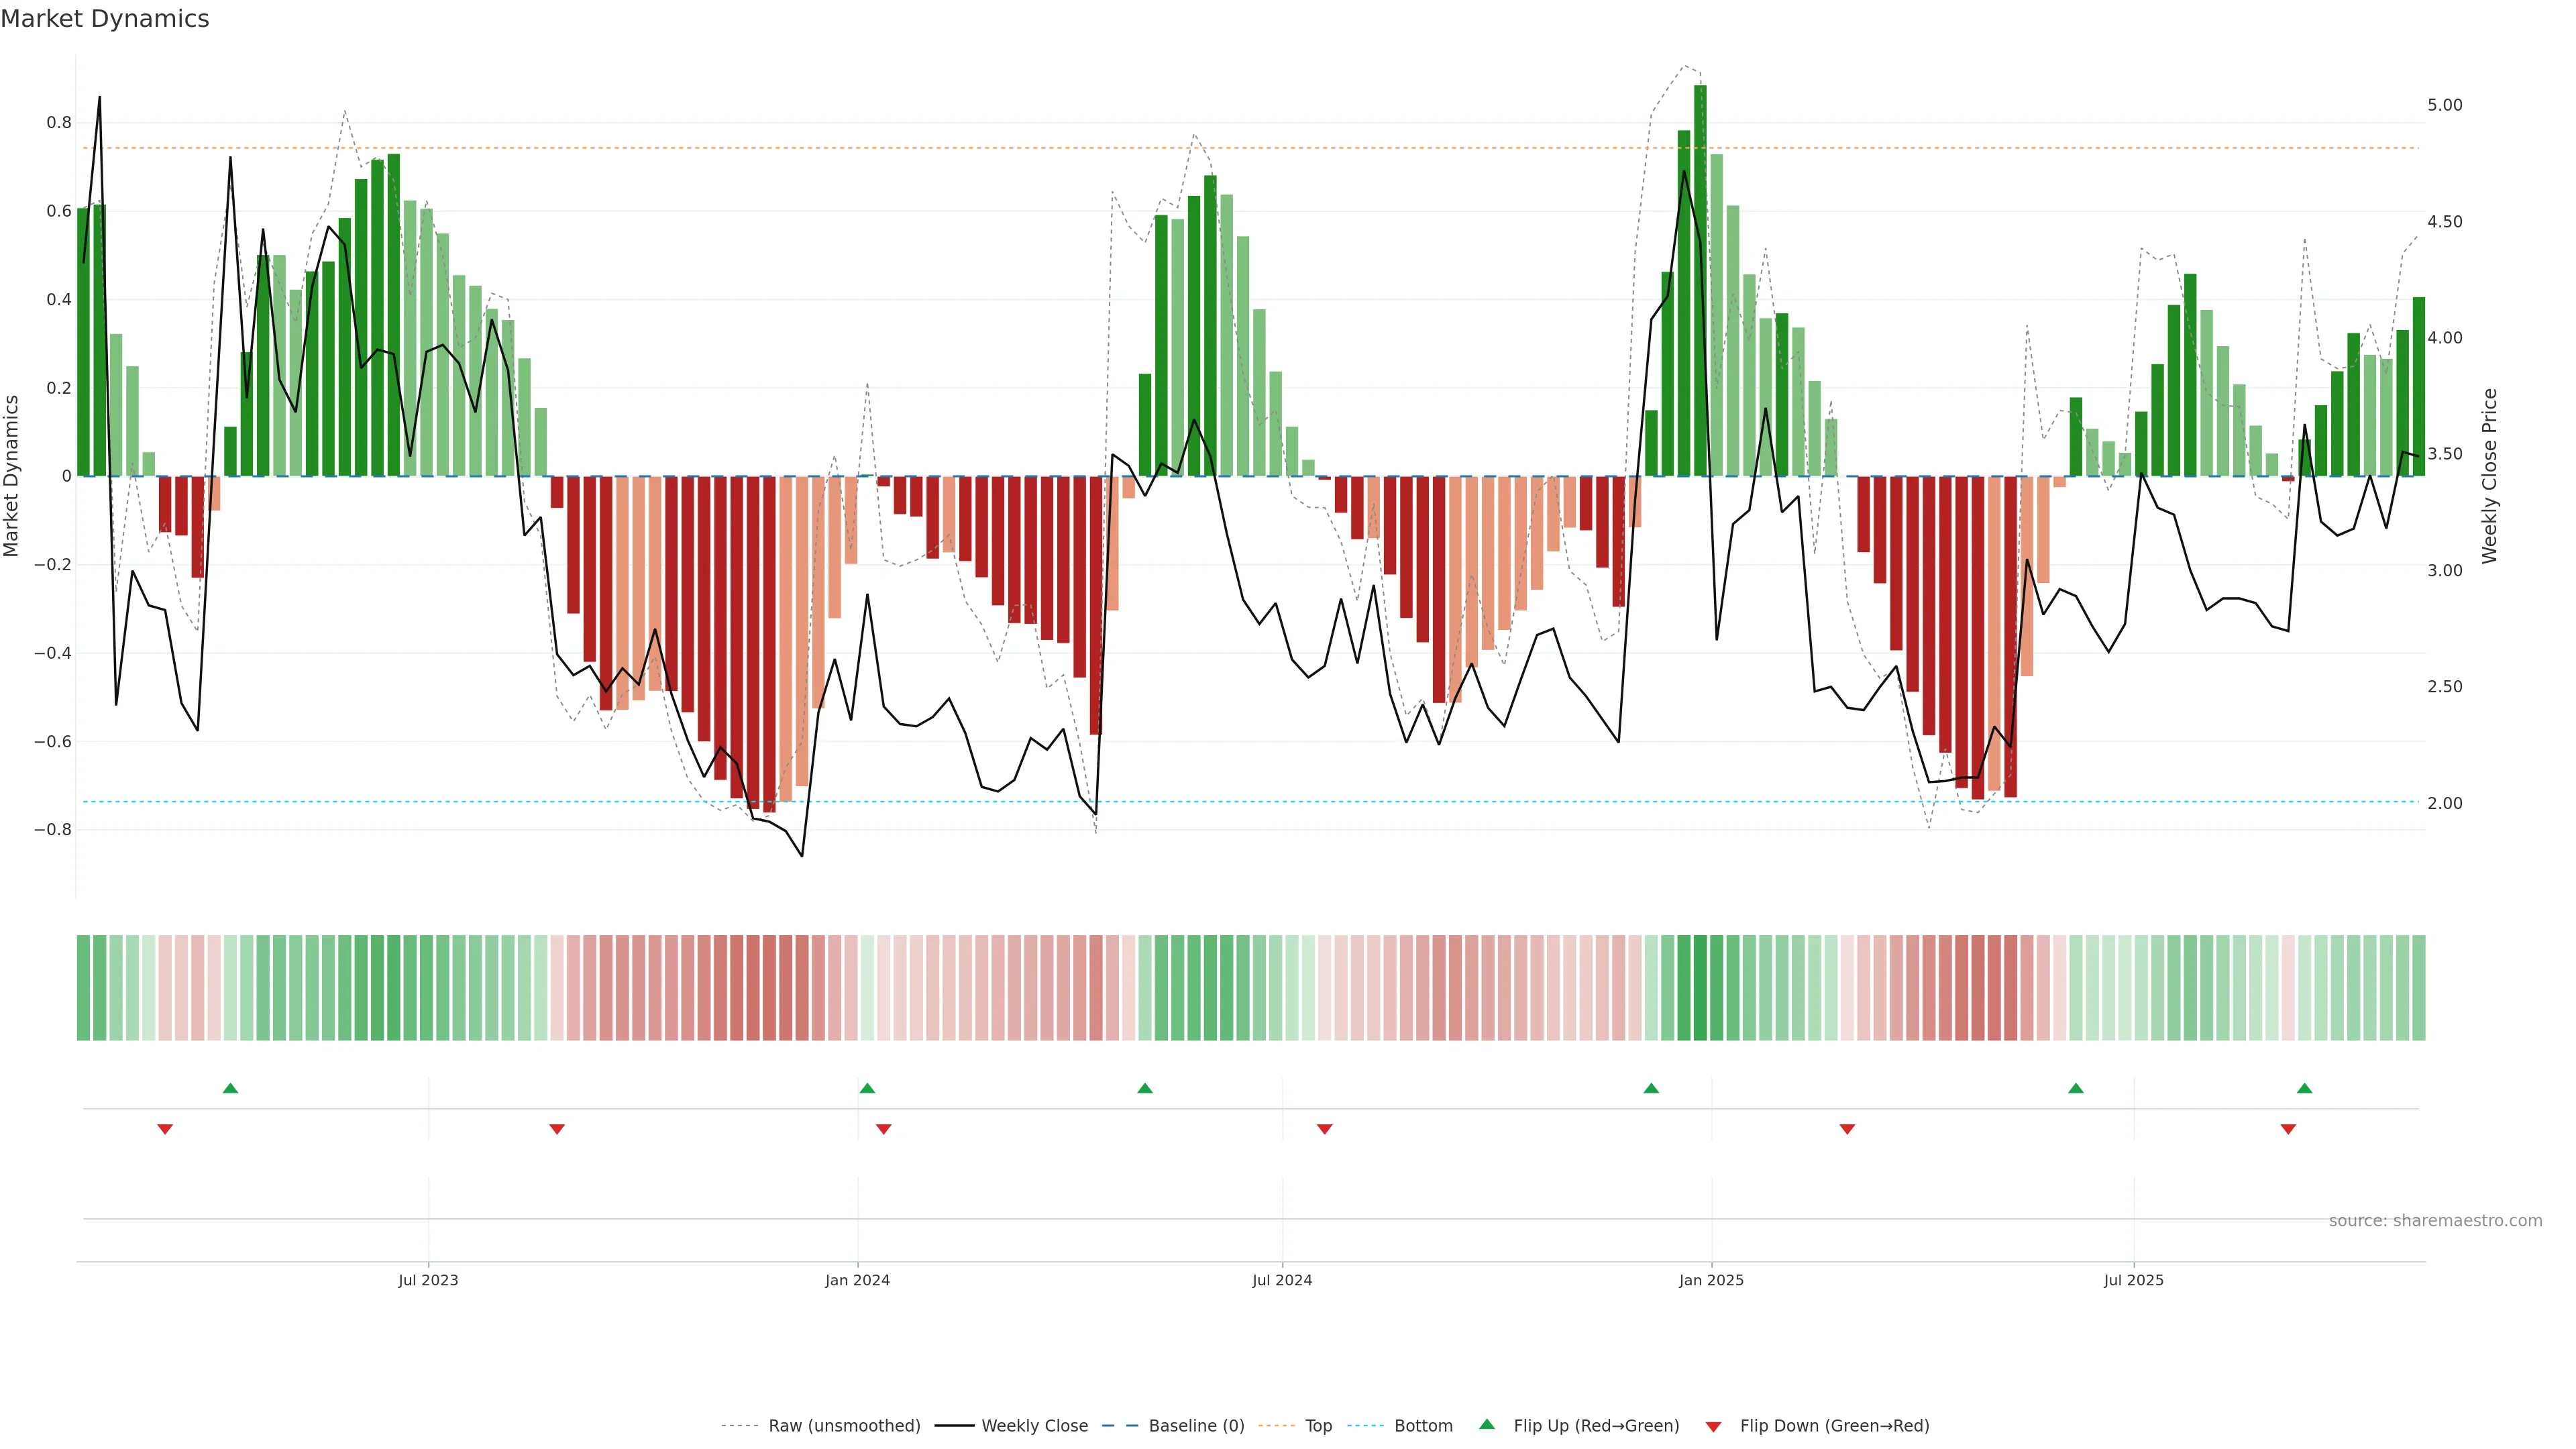Click the Jul 2023 axis label
This screenshot has width=2576, height=1449.
click(428, 1280)
